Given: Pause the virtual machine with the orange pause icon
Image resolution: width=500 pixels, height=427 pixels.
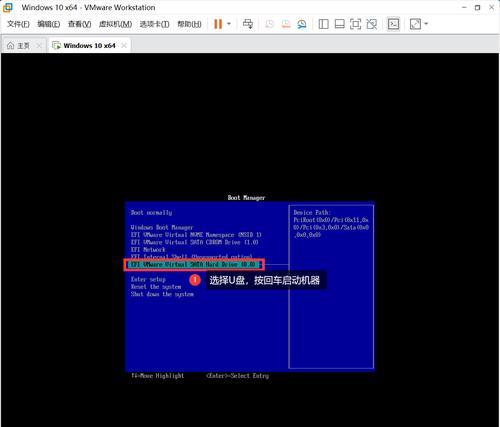Looking at the screenshot, I should (218, 24).
